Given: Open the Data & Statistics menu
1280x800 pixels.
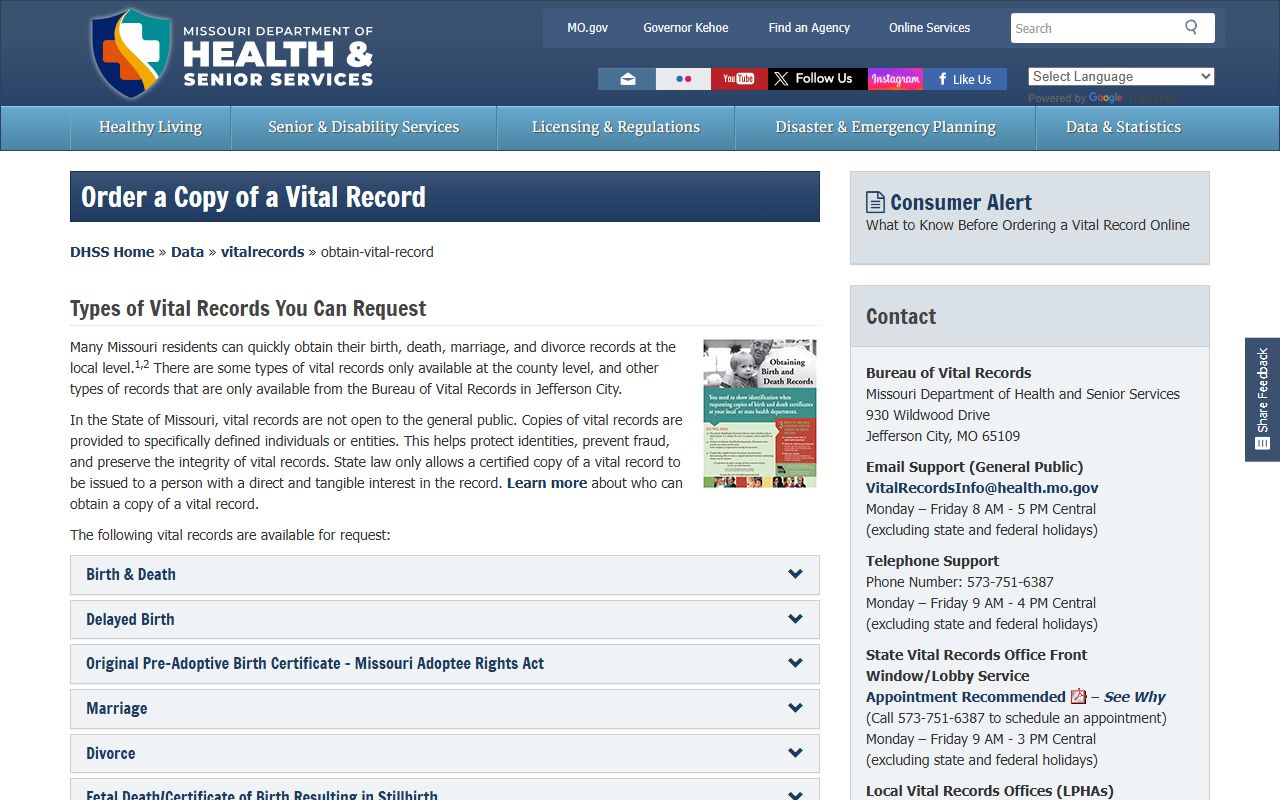Looking at the screenshot, I should tap(1123, 128).
